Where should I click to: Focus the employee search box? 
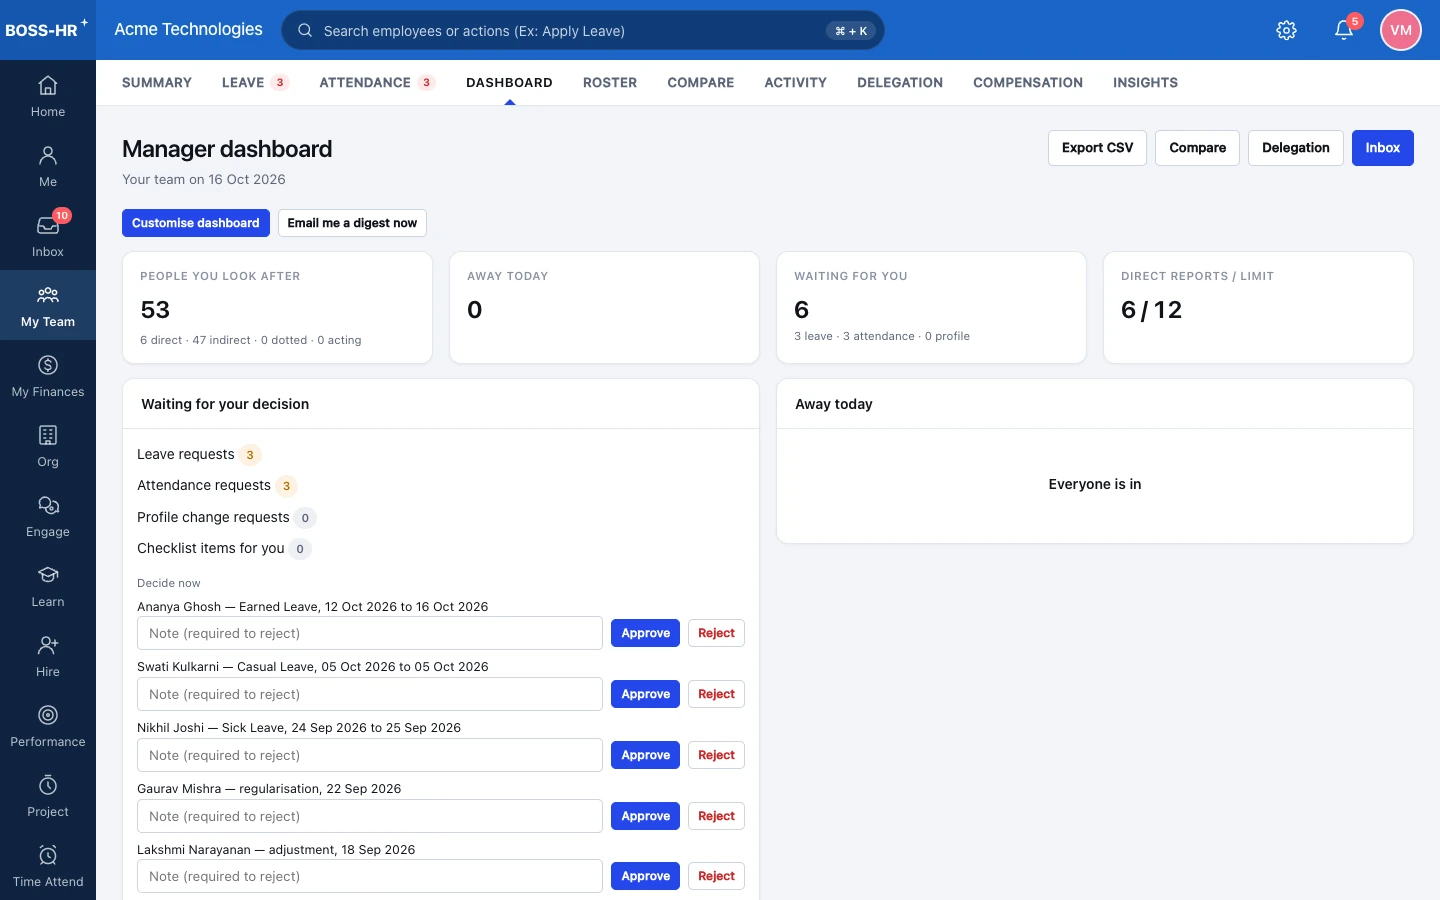click(x=583, y=30)
